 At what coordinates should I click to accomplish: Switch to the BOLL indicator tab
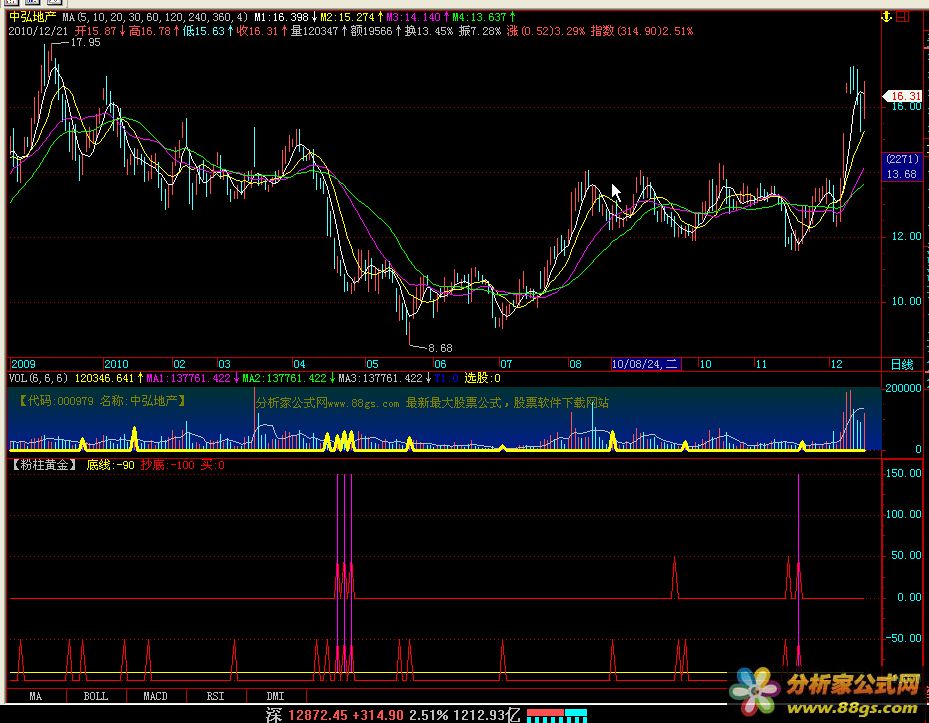coord(96,696)
